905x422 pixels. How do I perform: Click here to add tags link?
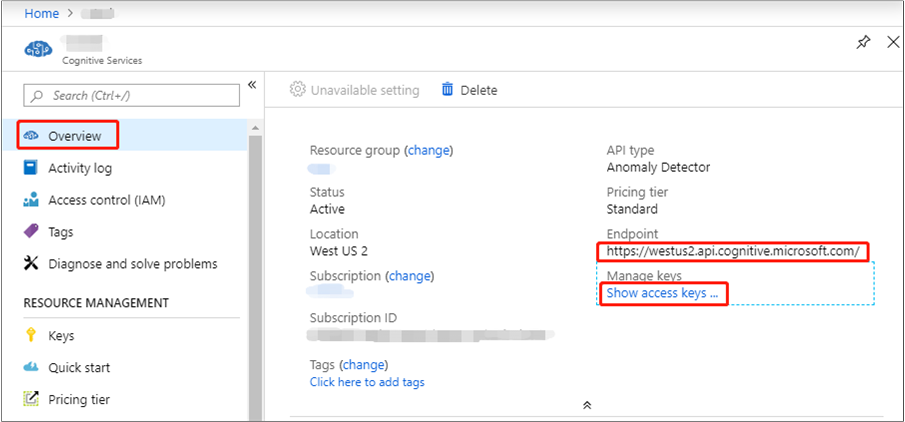[x=367, y=382]
